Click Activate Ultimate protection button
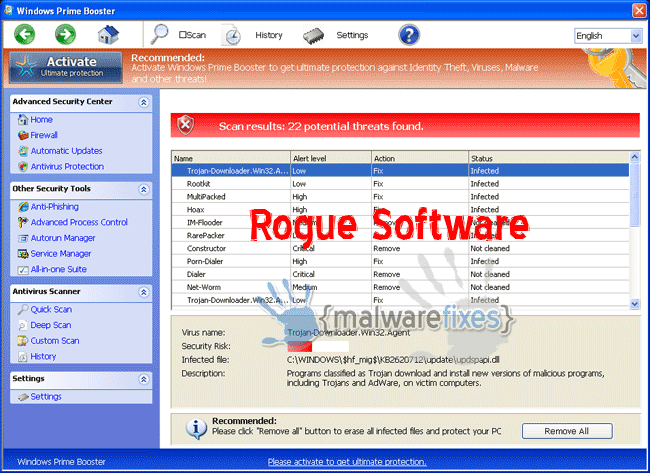This screenshot has height=473, width=650. pyautogui.click(x=66, y=67)
